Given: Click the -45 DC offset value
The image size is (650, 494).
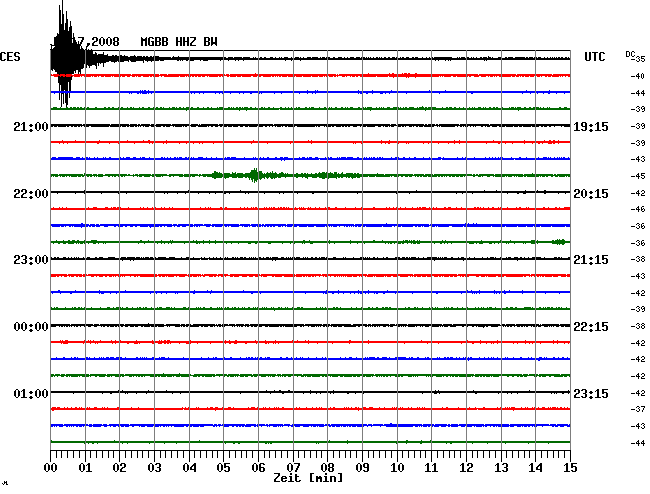Looking at the screenshot, I should click(638, 176).
